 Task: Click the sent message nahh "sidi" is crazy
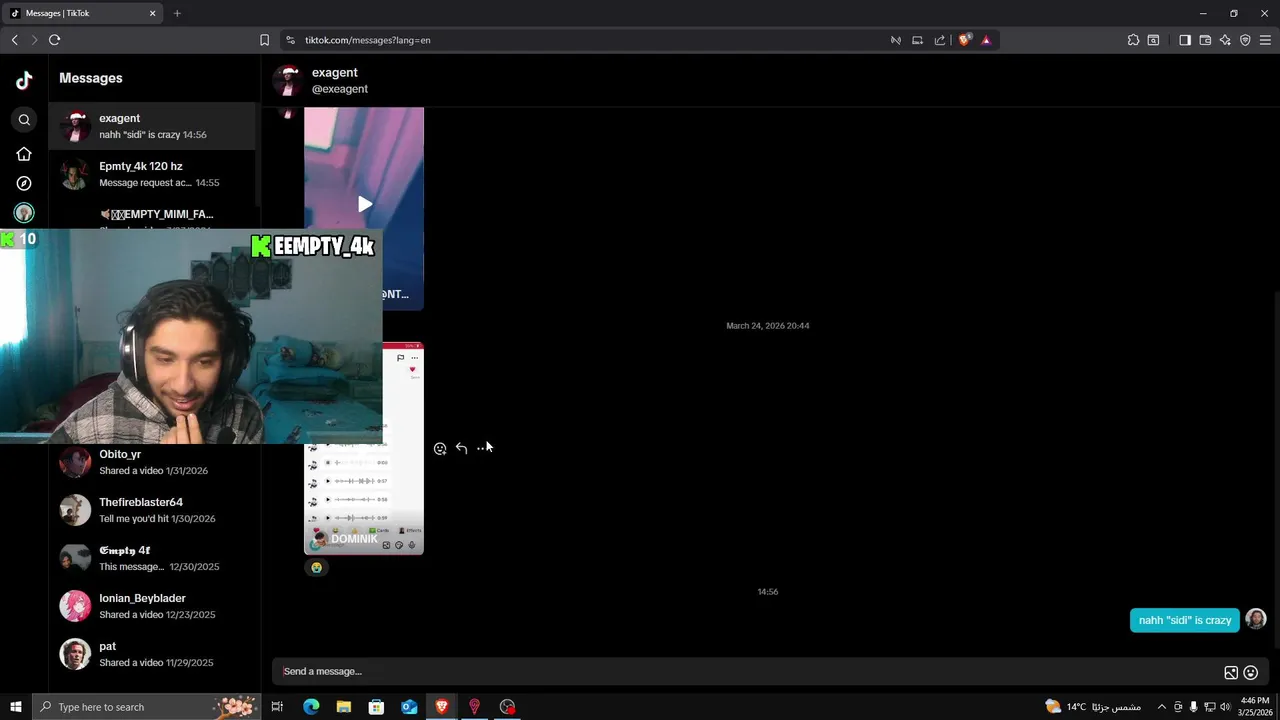1184,620
